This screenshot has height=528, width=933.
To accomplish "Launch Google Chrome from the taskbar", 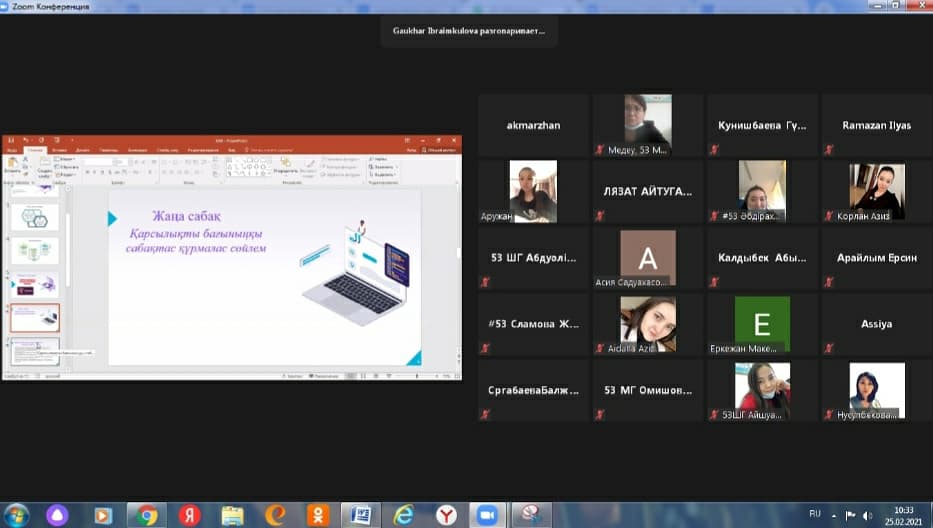I will [x=147, y=514].
